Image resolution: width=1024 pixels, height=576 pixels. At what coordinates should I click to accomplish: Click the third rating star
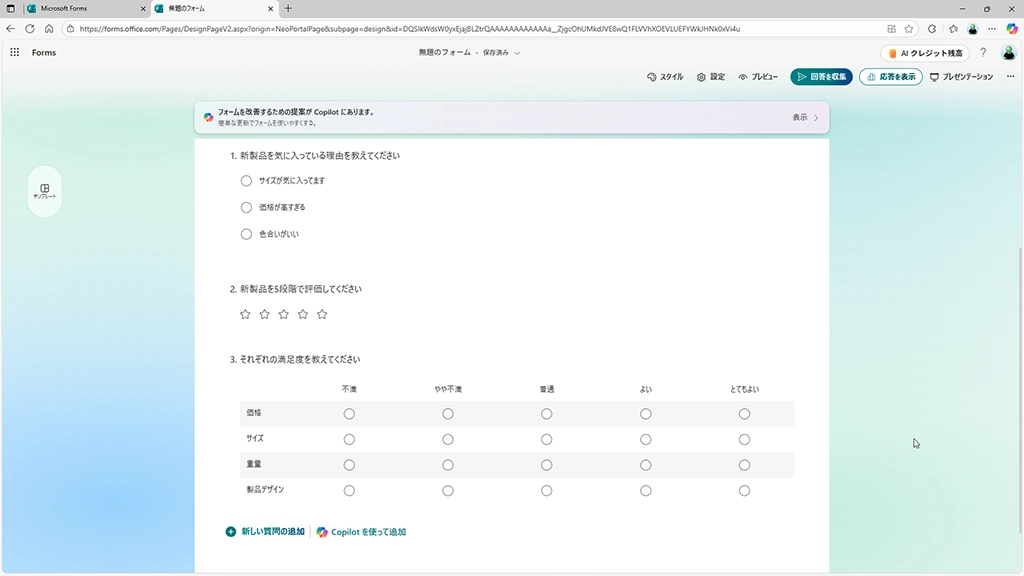point(284,314)
